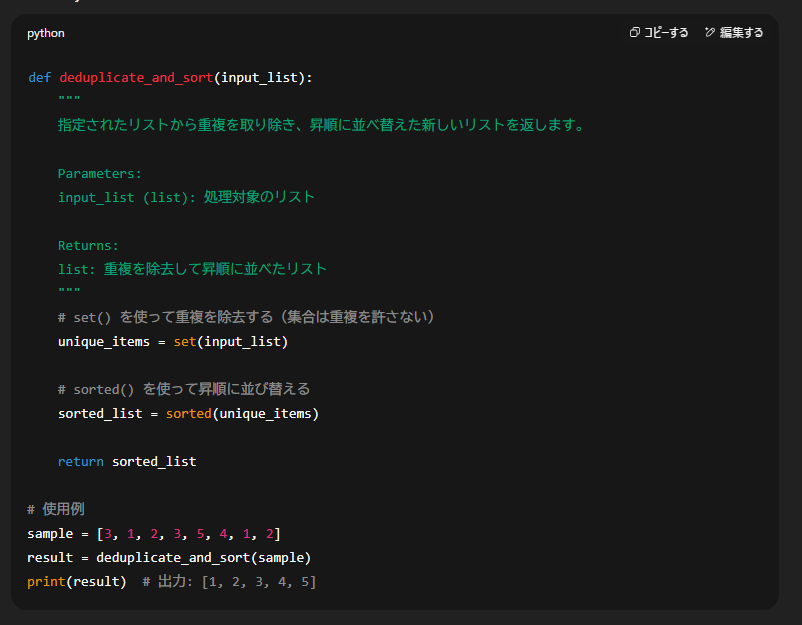Click the pencil edit icon
The width and height of the screenshot is (802, 625).
[710, 33]
